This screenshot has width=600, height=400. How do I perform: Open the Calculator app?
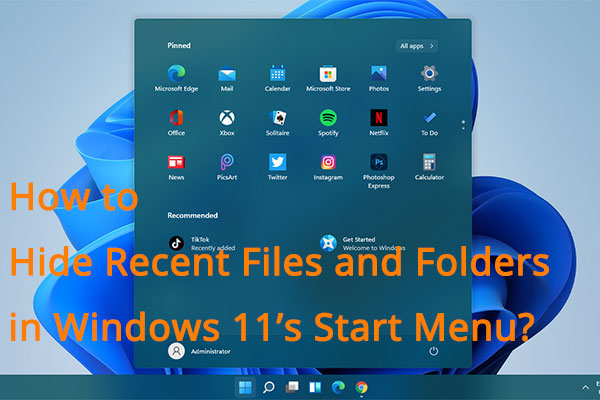coord(429,167)
